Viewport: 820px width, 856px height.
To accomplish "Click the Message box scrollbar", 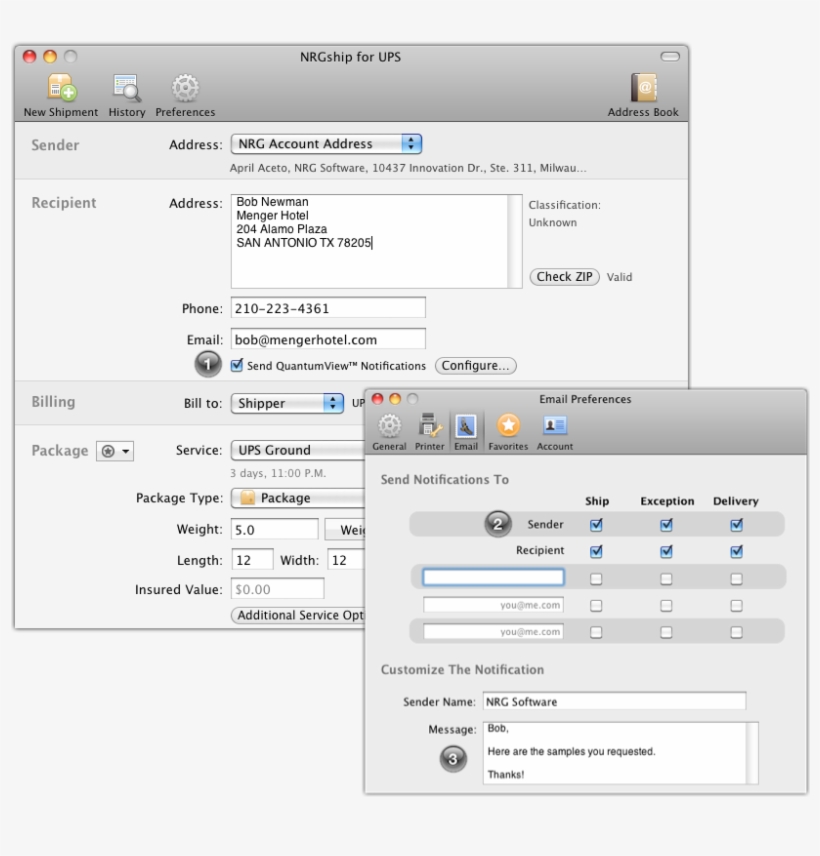I will click(752, 753).
